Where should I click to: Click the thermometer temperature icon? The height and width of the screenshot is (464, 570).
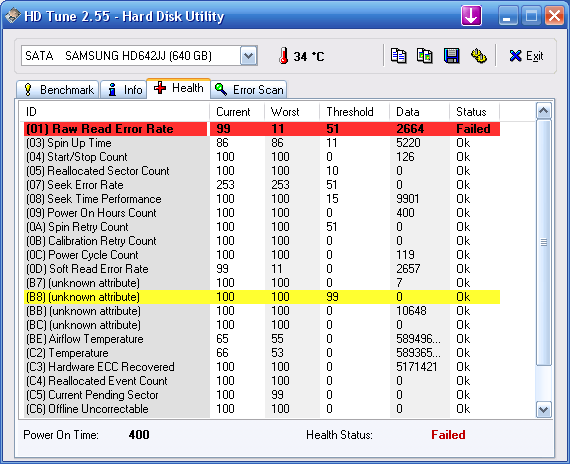(x=284, y=56)
